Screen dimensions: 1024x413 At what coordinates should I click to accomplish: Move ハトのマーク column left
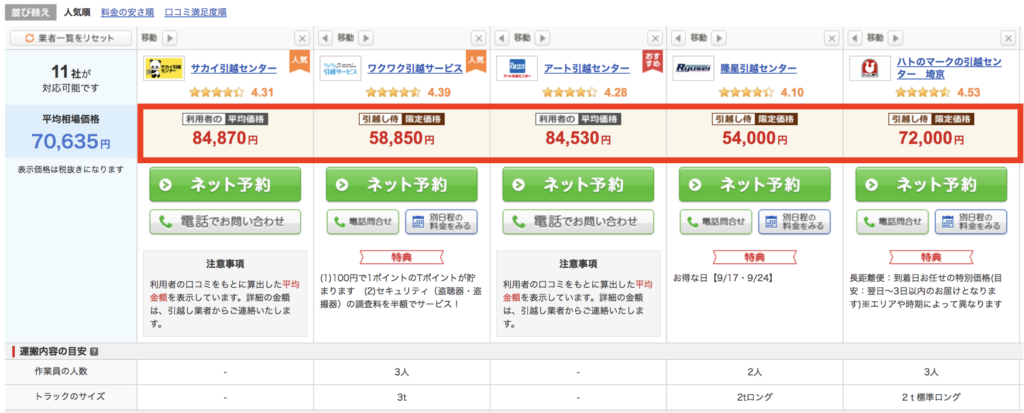pyautogui.click(x=855, y=39)
